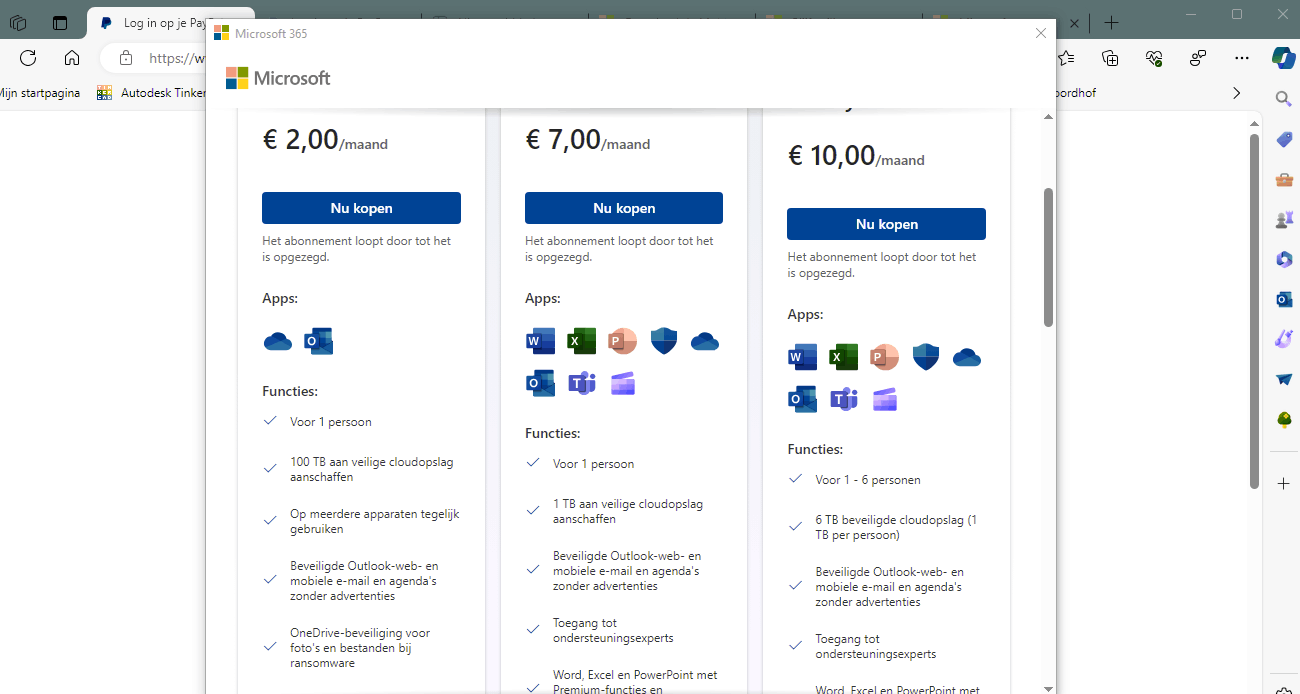
Task: Open the Mijn startpagina bookmark
Action: tap(39, 93)
